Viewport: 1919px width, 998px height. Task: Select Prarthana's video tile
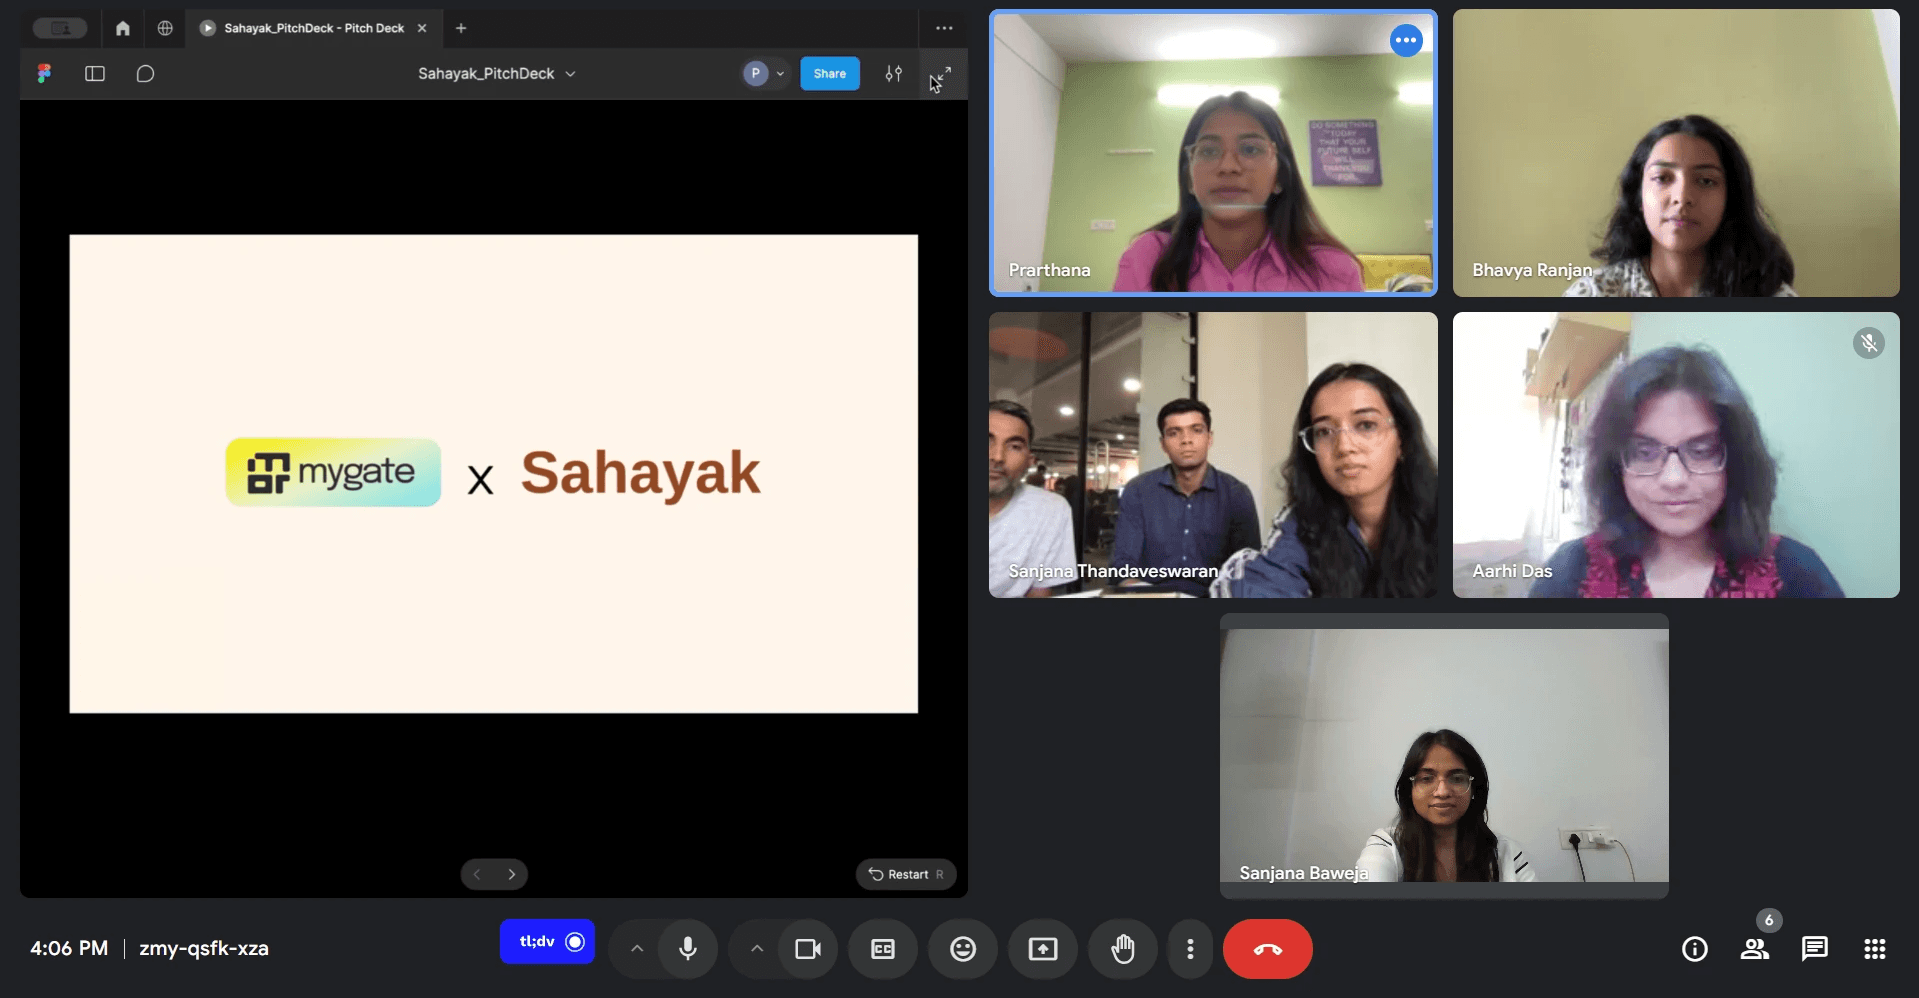(1213, 153)
